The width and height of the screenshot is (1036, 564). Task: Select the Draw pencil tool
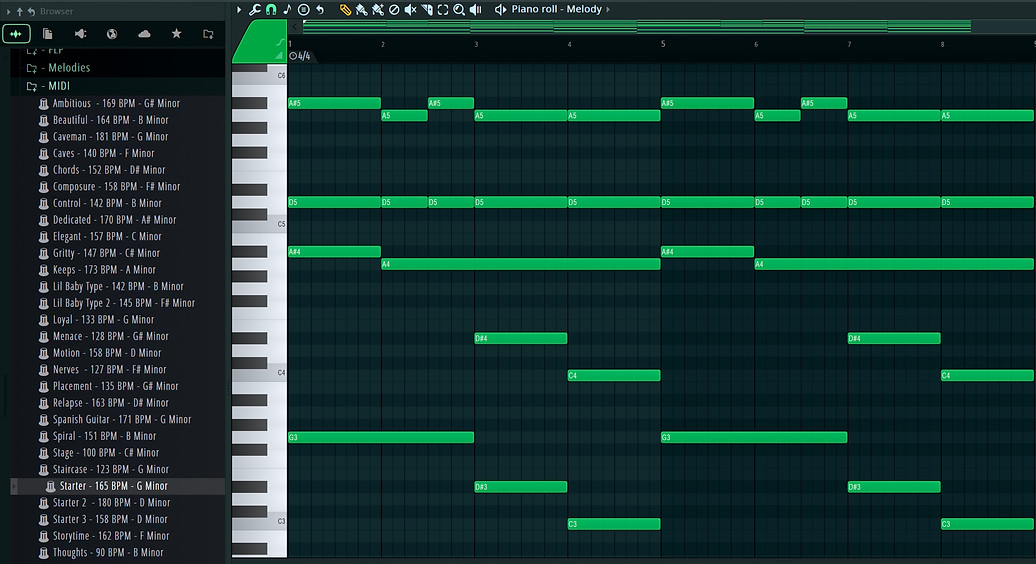pos(345,9)
